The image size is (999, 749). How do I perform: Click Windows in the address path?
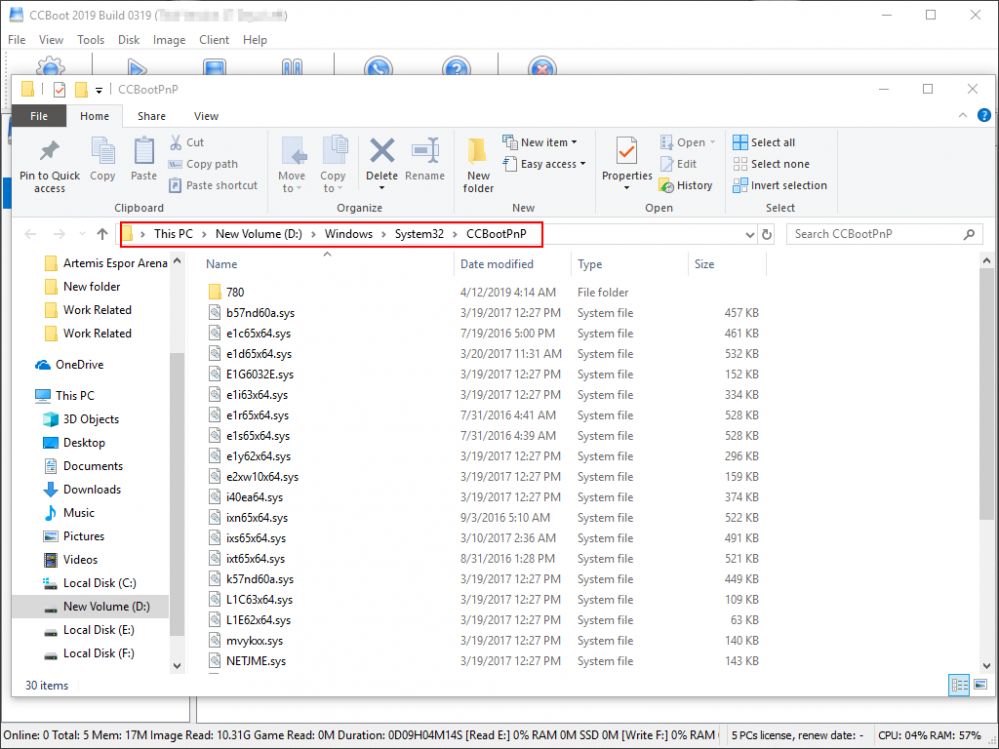tap(349, 234)
